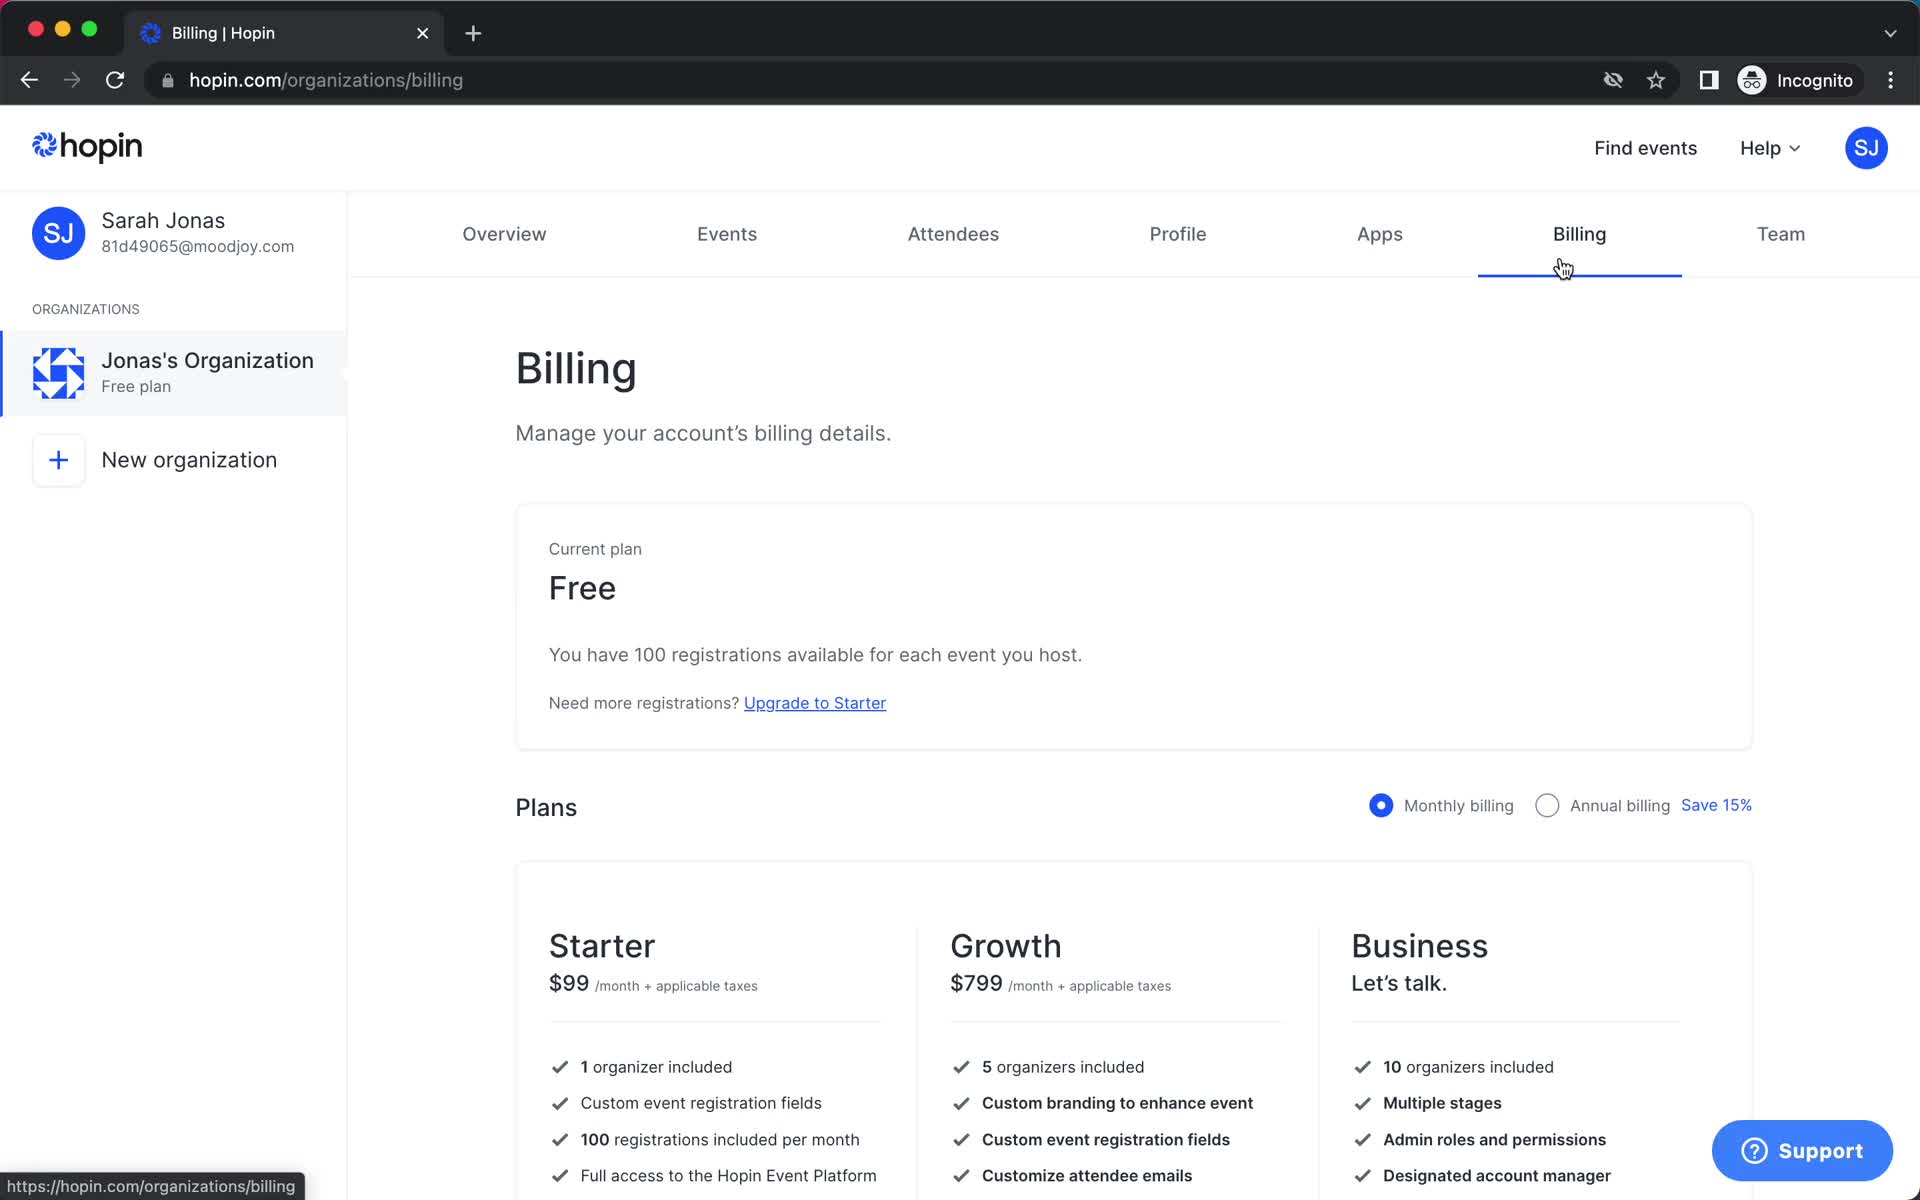Reload the page

tap(115, 80)
